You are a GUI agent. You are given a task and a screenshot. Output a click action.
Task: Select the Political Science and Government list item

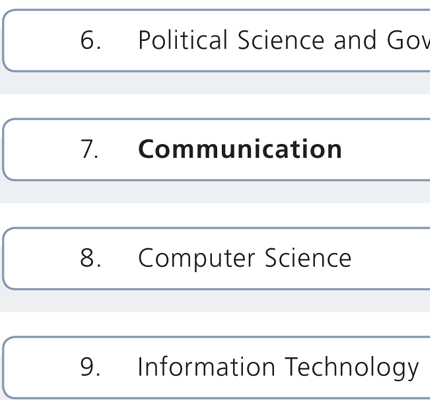click(216, 40)
